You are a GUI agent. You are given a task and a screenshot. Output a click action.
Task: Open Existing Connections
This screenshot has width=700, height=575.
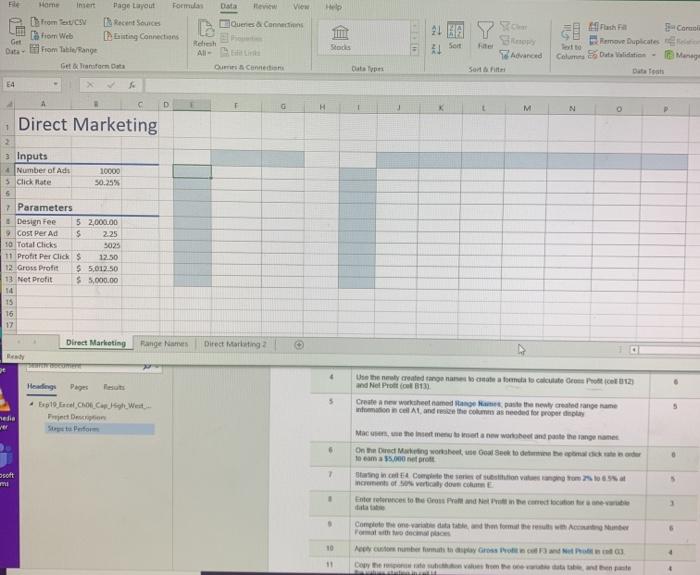pos(141,36)
